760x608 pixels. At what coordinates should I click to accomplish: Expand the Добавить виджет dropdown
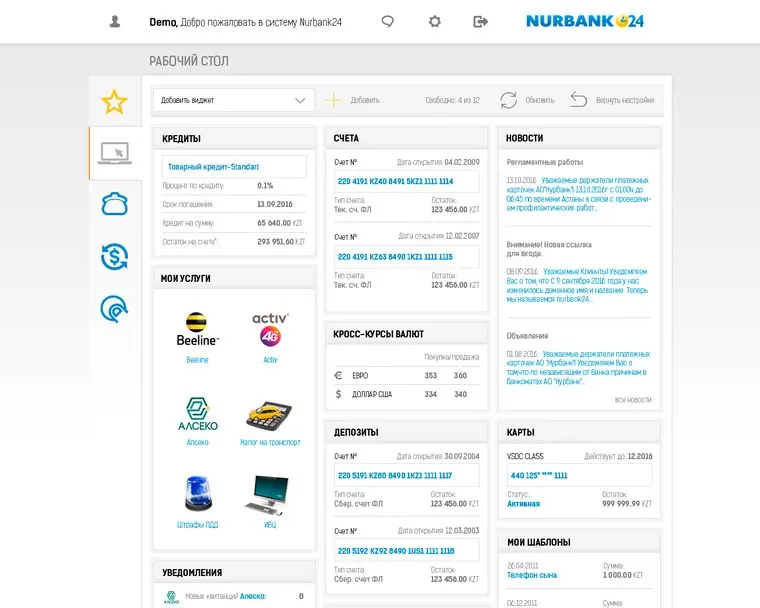(234, 100)
